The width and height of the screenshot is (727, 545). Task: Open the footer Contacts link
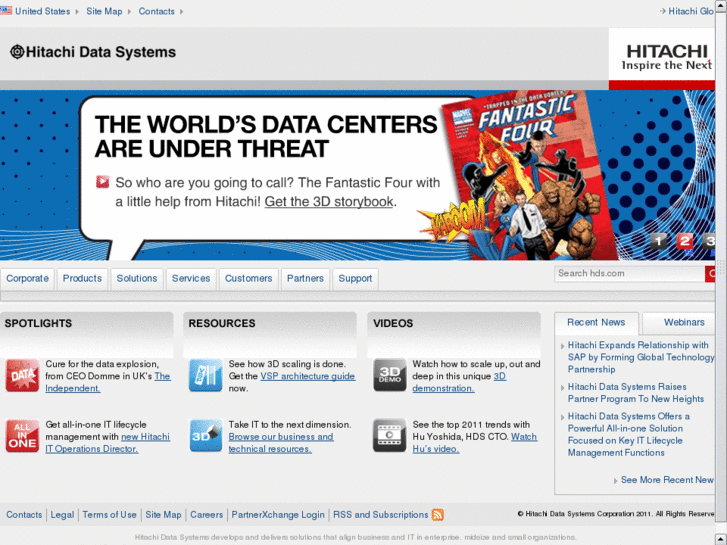pyautogui.click(x=24, y=515)
